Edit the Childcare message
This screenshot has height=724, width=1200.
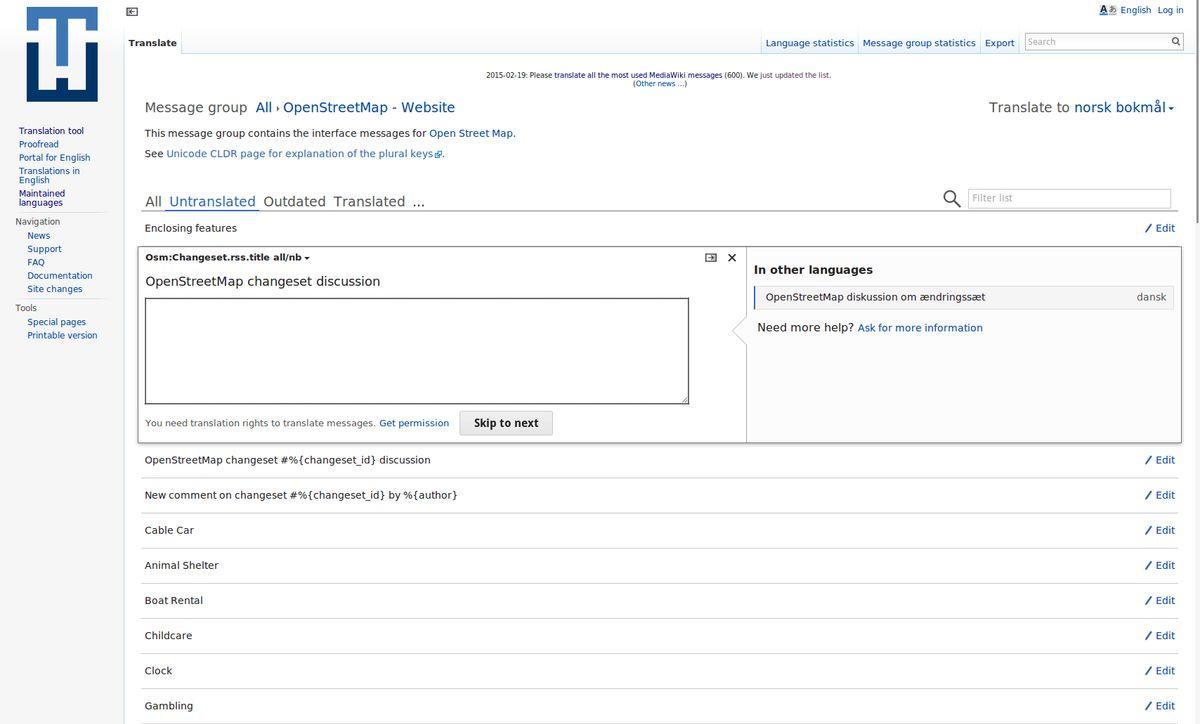pyautogui.click(x=1160, y=635)
